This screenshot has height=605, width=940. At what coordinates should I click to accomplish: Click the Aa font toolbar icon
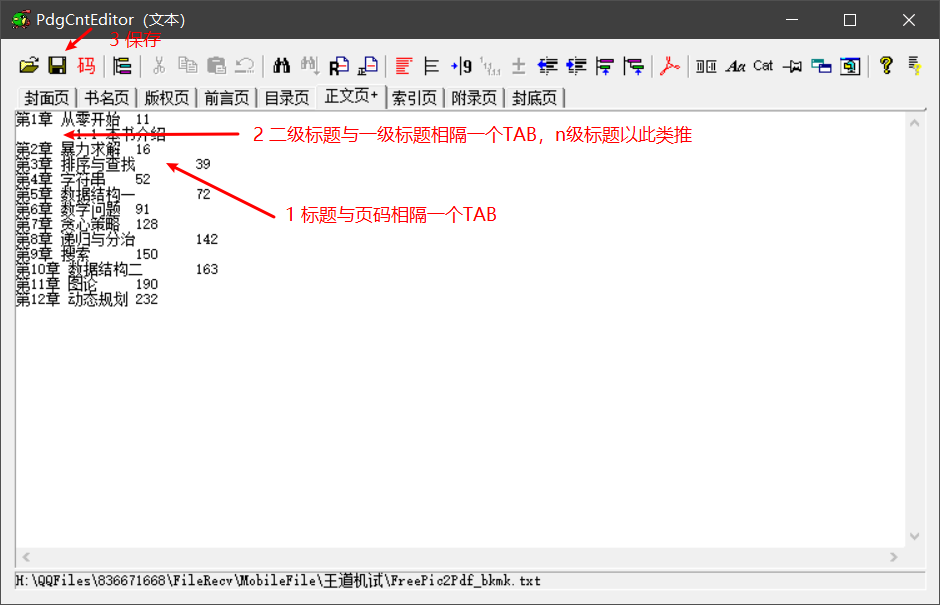point(735,66)
